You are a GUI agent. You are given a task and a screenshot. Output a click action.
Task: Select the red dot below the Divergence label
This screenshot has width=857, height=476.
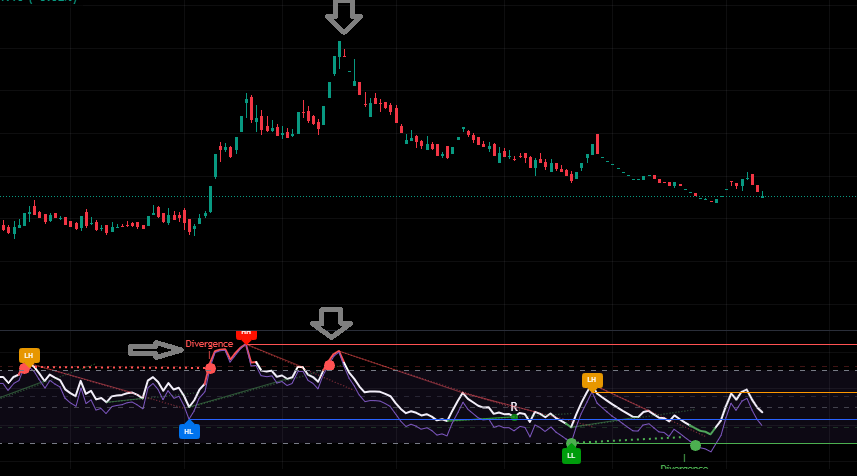pyautogui.click(x=210, y=368)
